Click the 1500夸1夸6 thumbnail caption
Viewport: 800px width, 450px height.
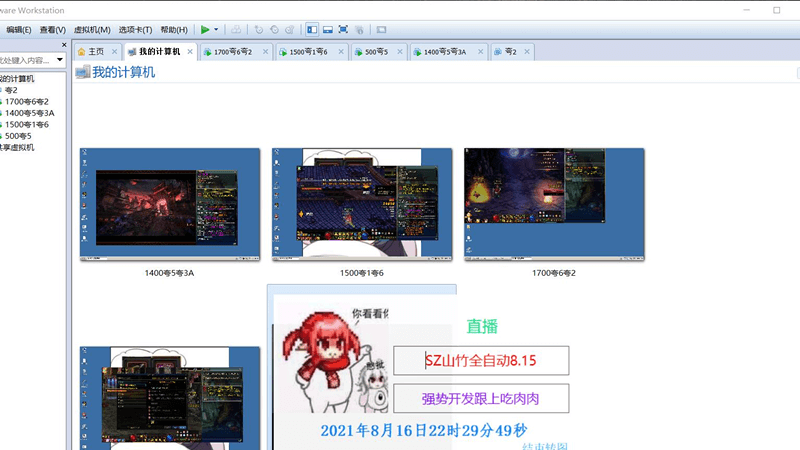point(362,273)
